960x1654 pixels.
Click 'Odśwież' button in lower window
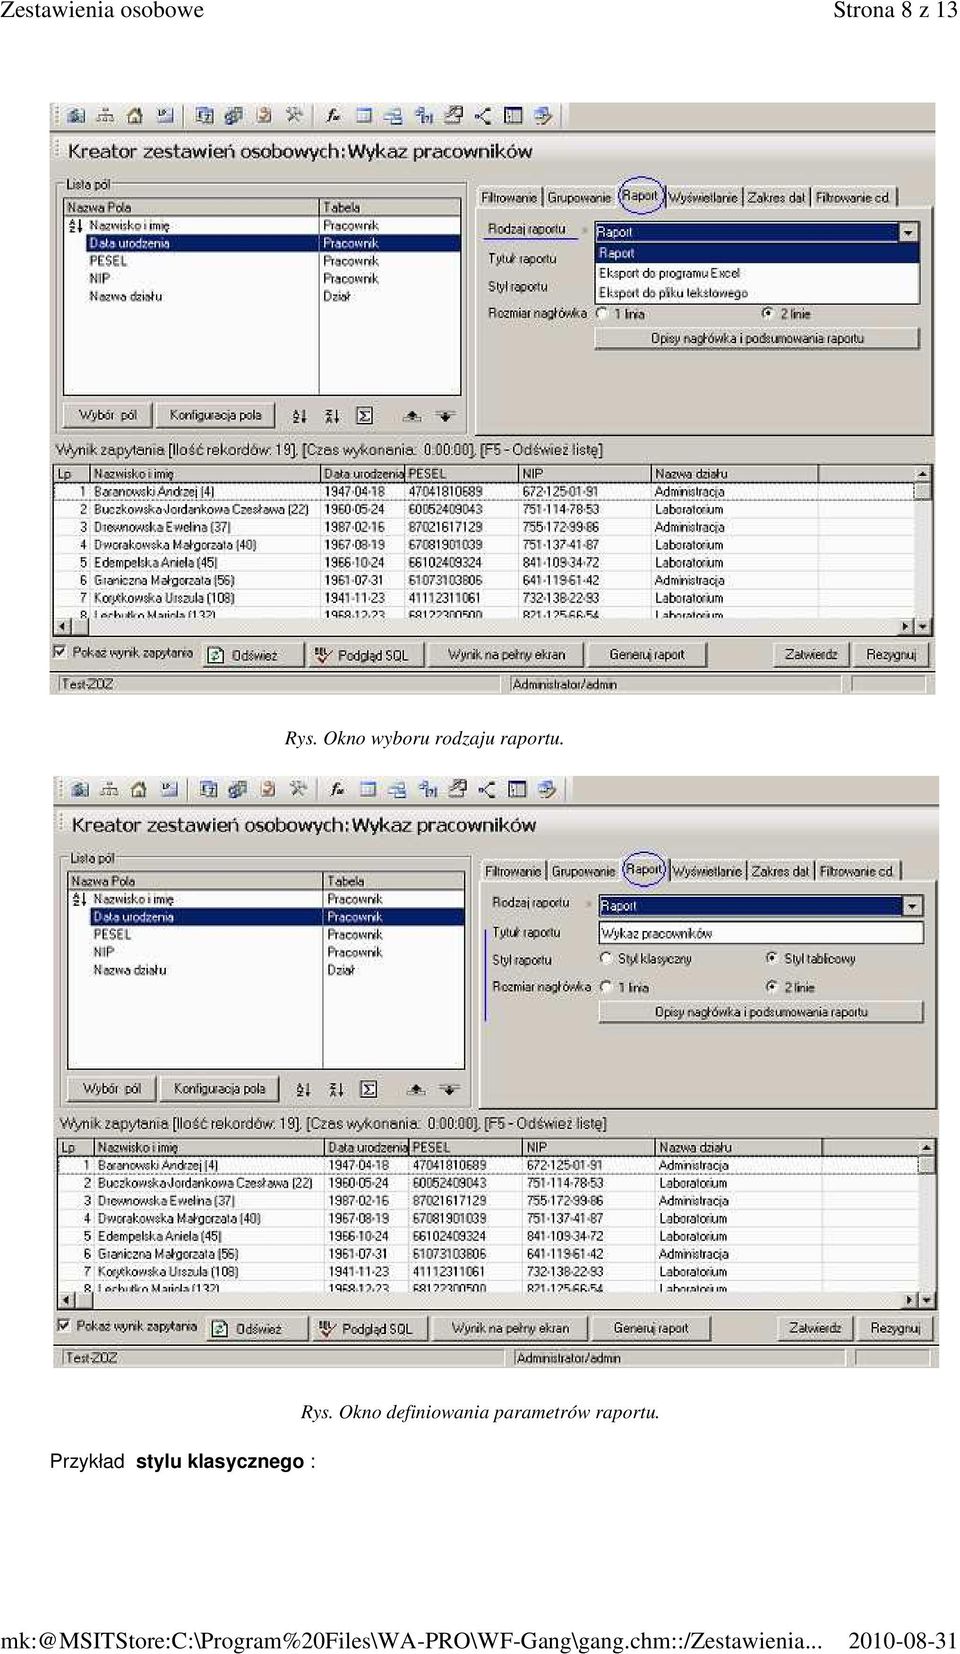pyautogui.click(x=257, y=1329)
